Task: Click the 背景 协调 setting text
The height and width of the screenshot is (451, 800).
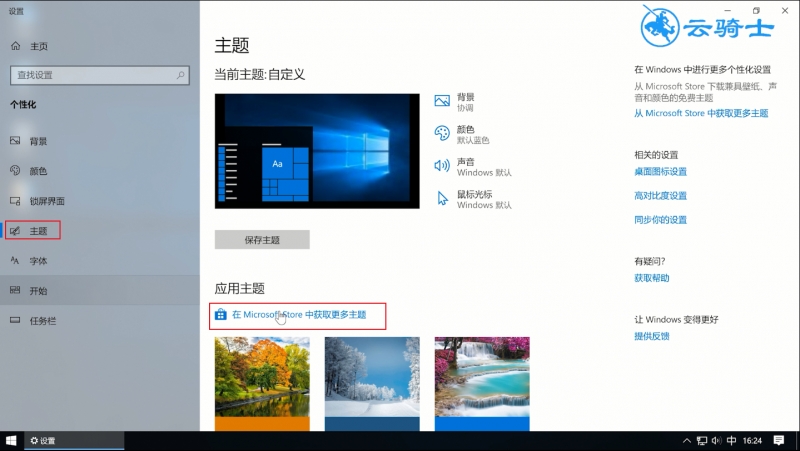Action: 465,102
